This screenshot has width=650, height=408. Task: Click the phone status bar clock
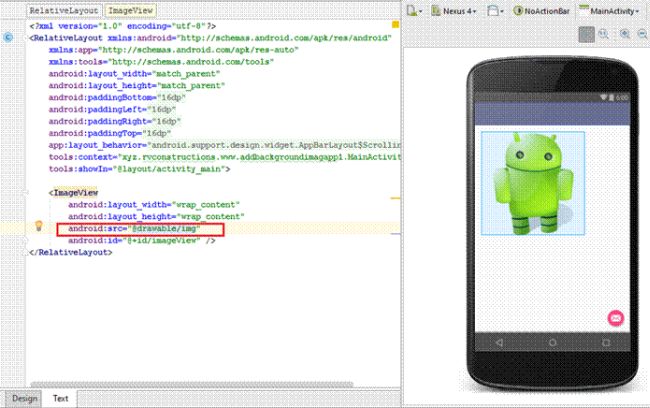[621, 97]
